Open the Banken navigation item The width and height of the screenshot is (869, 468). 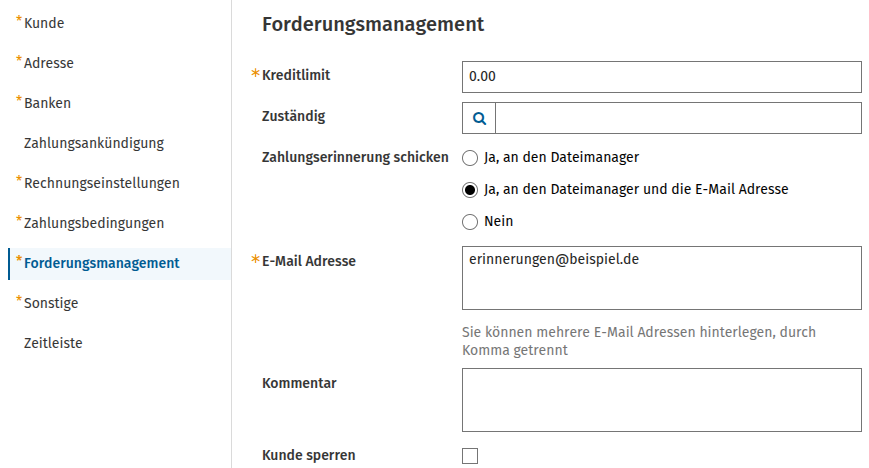(x=47, y=103)
